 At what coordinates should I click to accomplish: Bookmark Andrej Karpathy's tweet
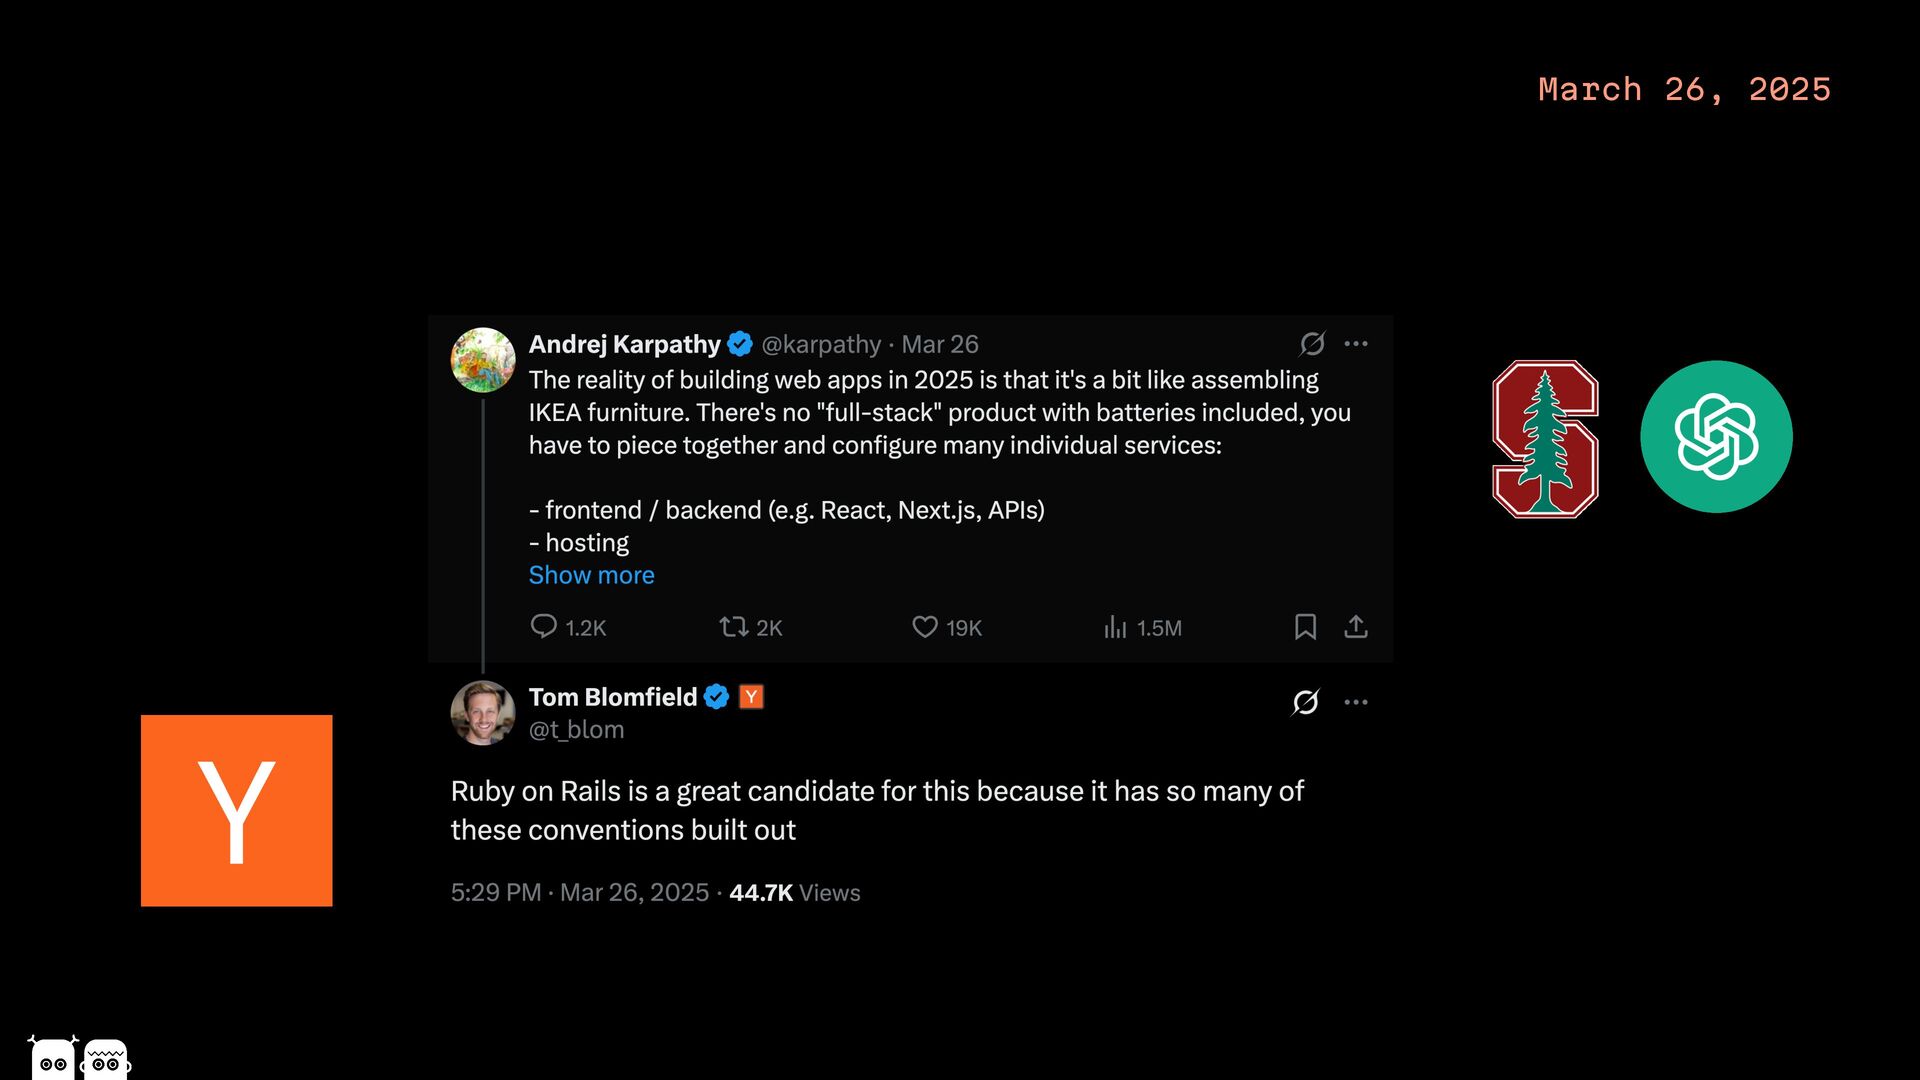coord(1305,627)
